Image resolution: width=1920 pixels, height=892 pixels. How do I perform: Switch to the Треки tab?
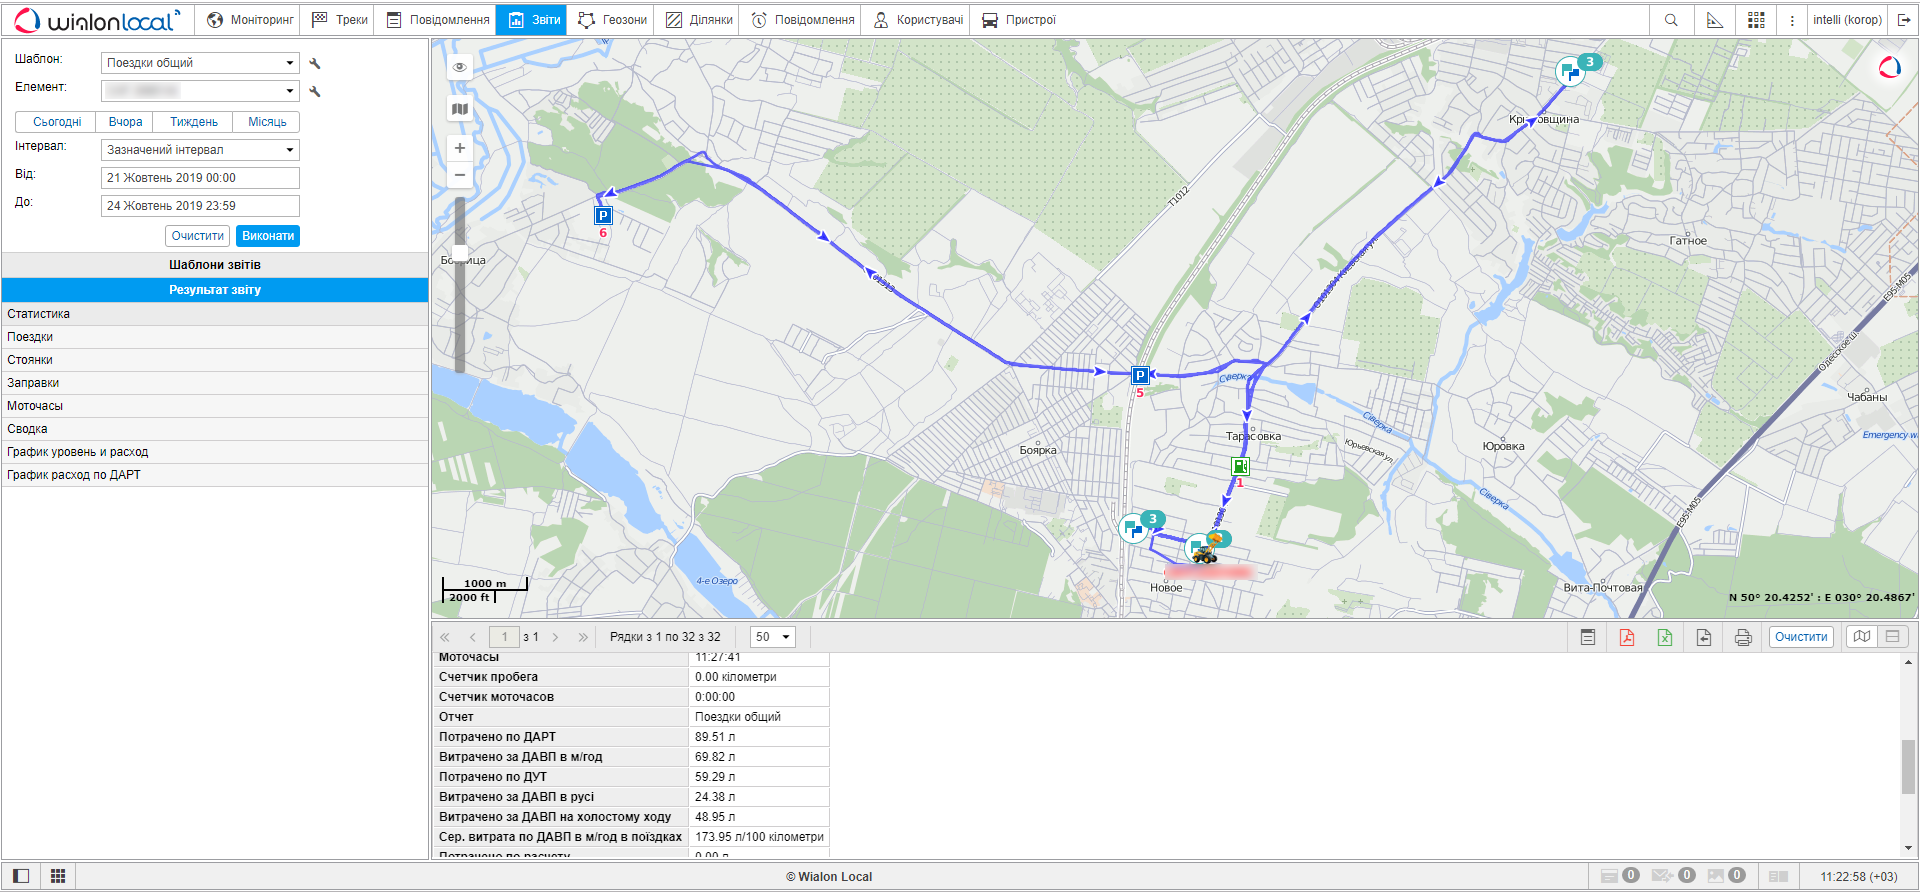(x=340, y=20)
